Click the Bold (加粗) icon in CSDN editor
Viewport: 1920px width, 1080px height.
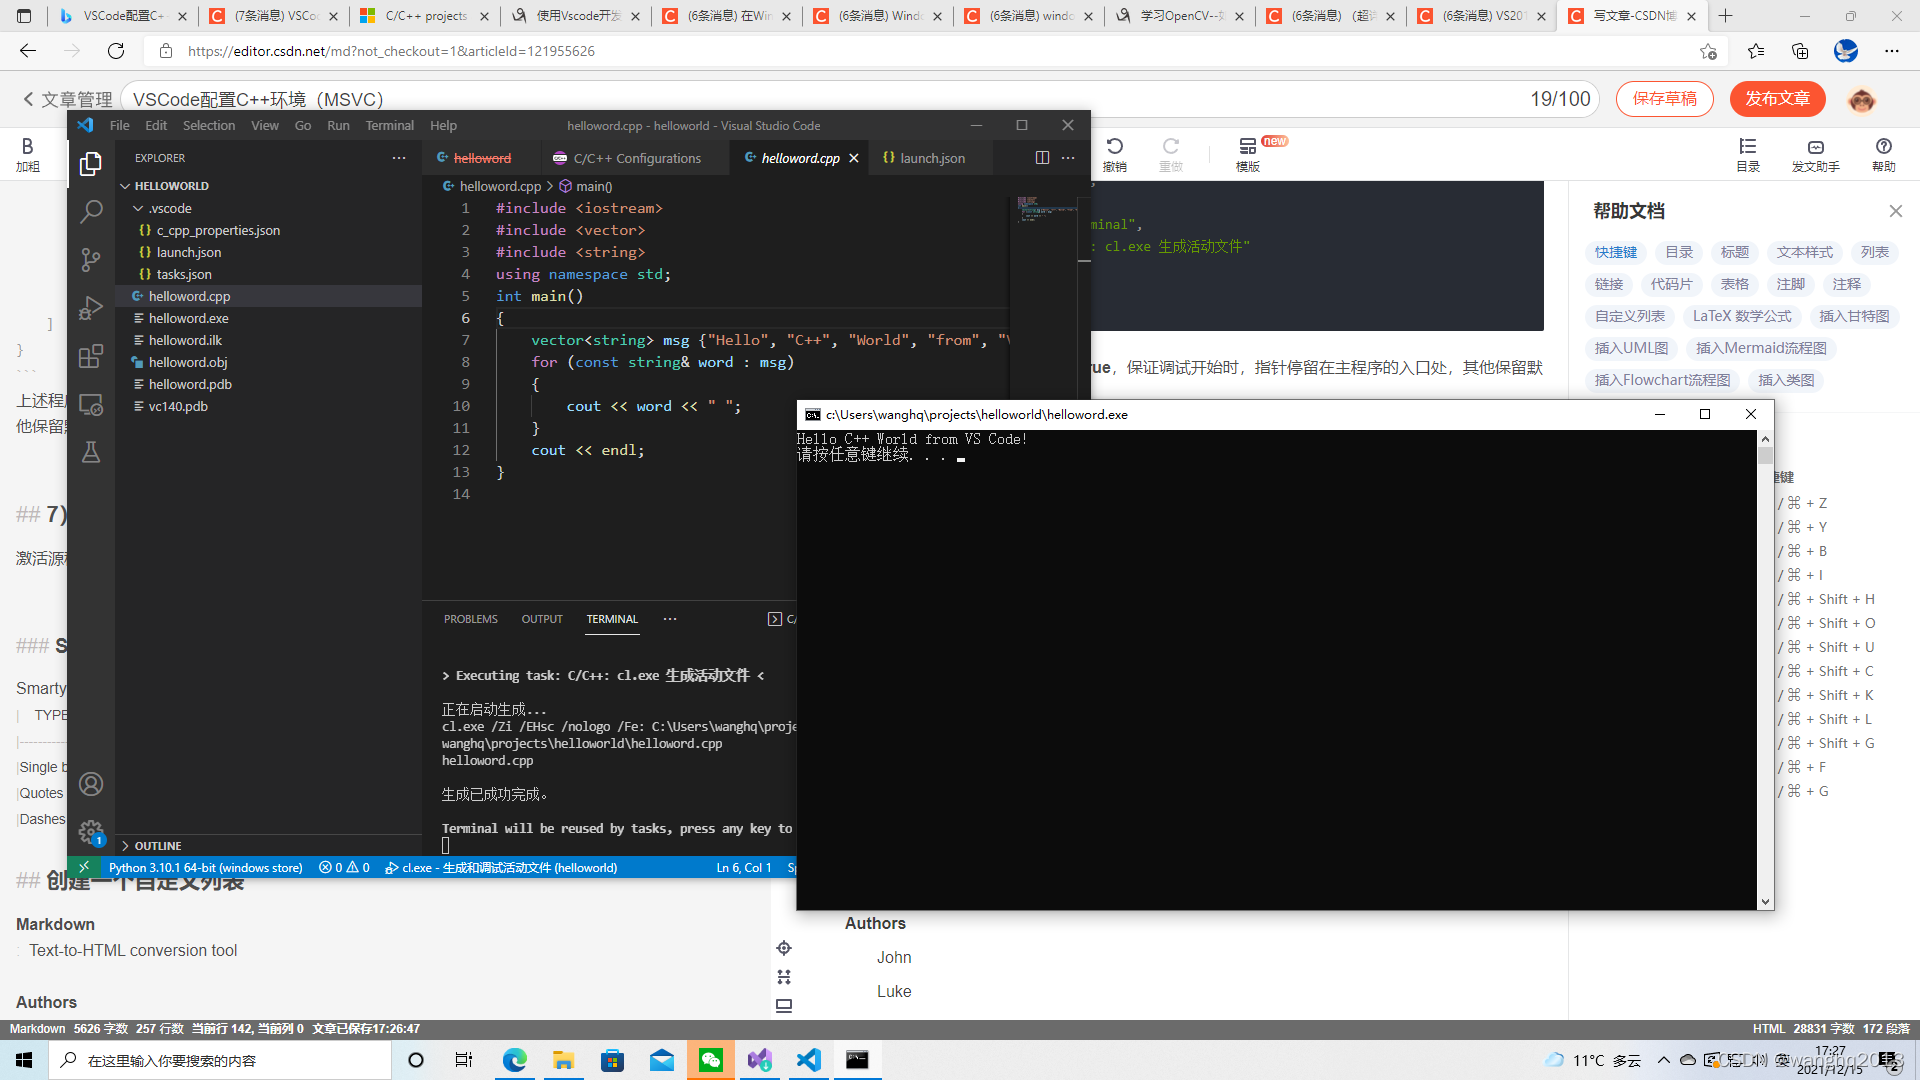[x=28, y=154]
